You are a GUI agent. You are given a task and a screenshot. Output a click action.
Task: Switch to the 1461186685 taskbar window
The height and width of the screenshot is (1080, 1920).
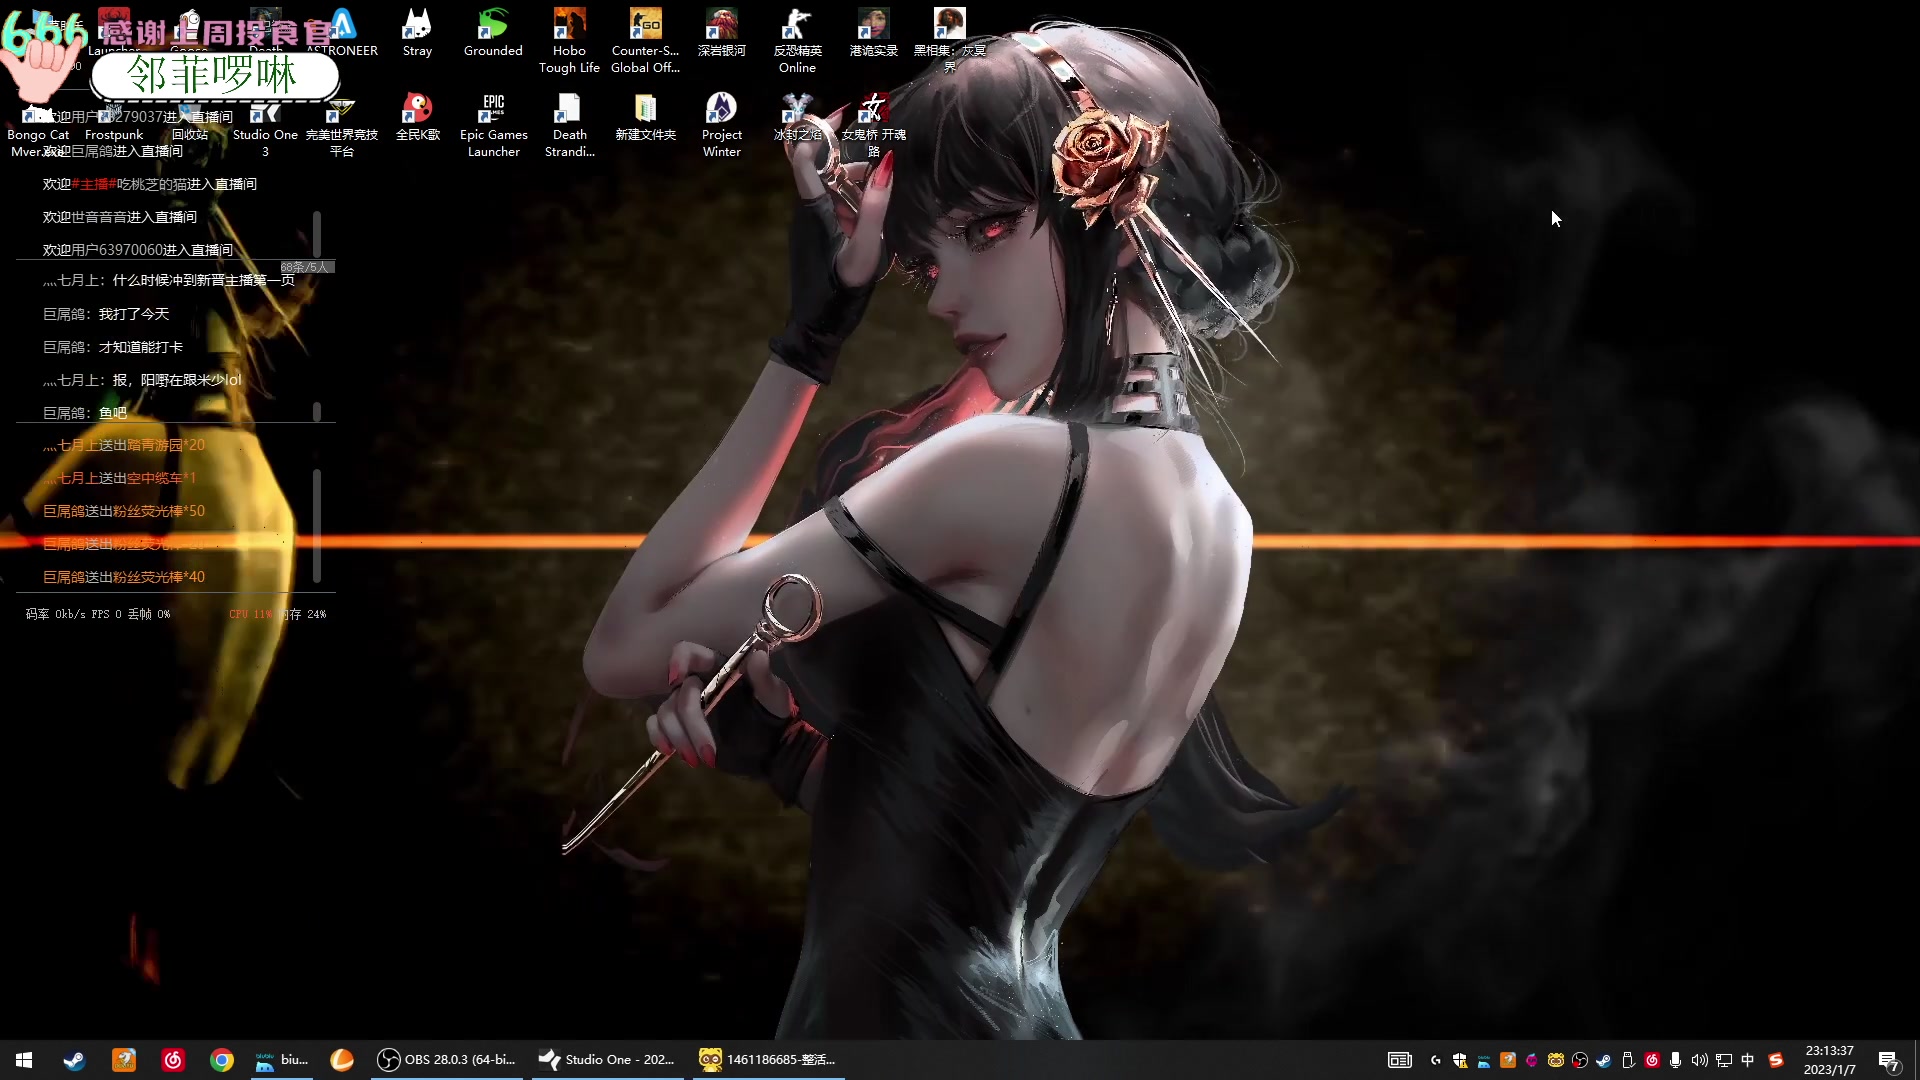click(x=768, y=1060)
